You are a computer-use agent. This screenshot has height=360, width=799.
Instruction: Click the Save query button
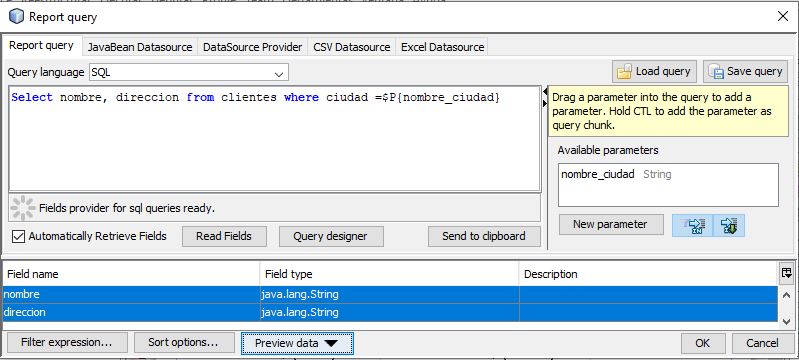(745, 71)
